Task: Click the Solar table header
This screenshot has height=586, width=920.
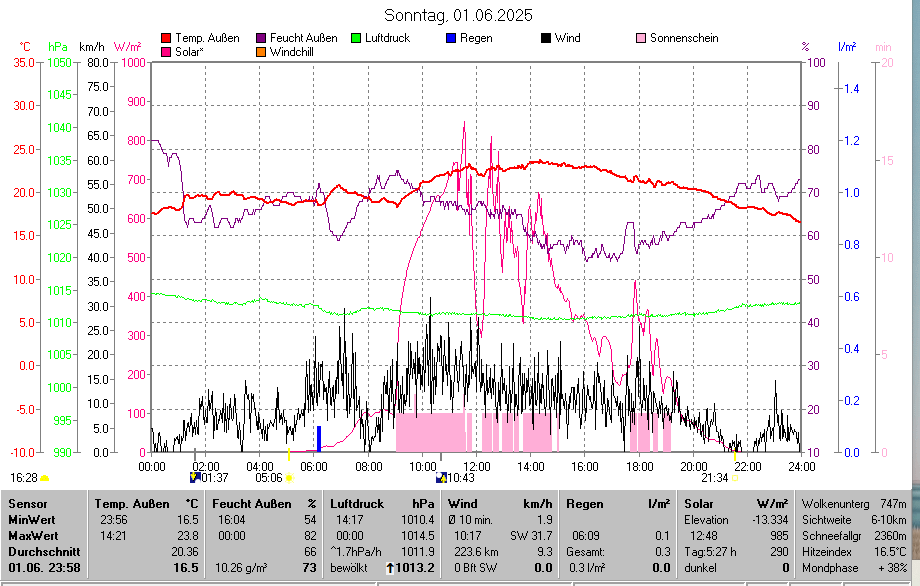Action: click(699, 504)
